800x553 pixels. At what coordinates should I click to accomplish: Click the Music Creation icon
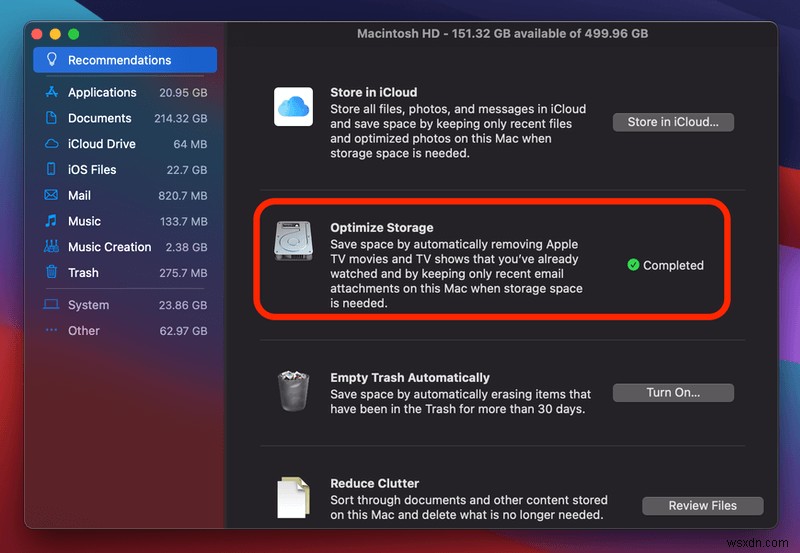(51, 246)
